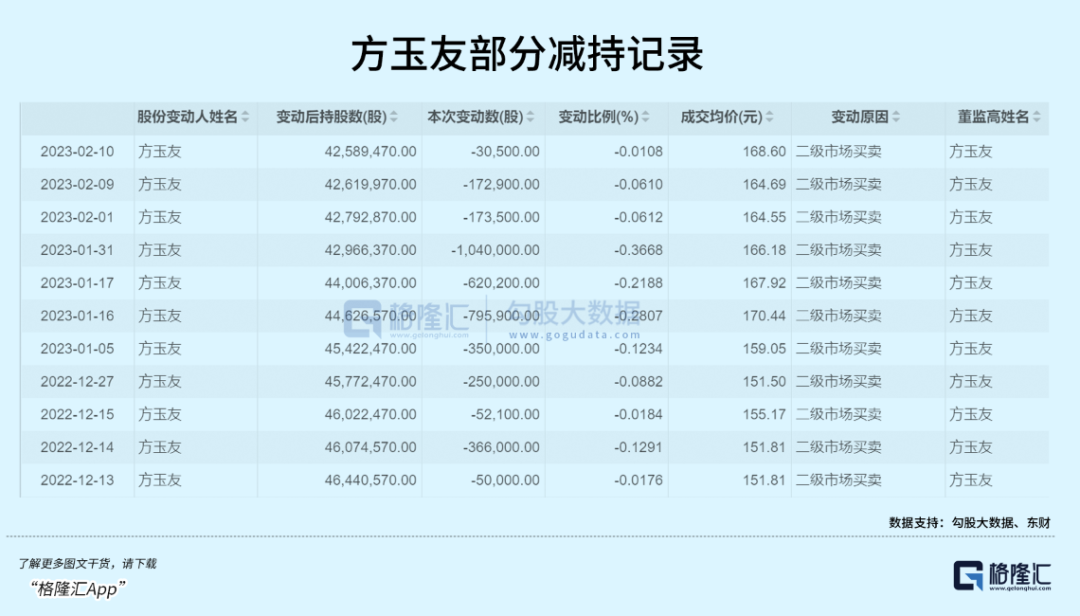The height and width of the screenshot is (616, 1080).
Task: Click change ratio -0.2188
Action: pos(638,283)
